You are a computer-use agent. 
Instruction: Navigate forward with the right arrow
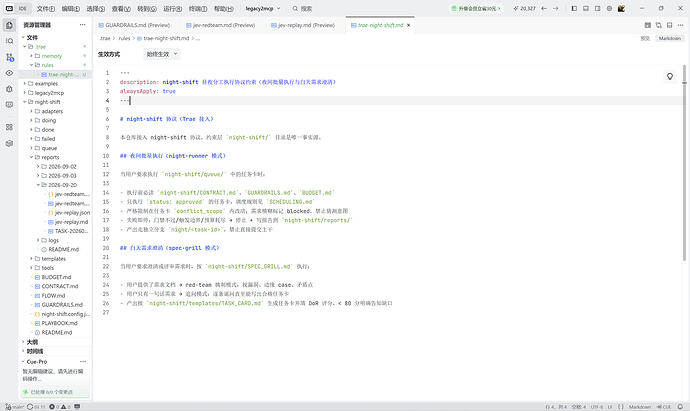click(x=555, y=8)
